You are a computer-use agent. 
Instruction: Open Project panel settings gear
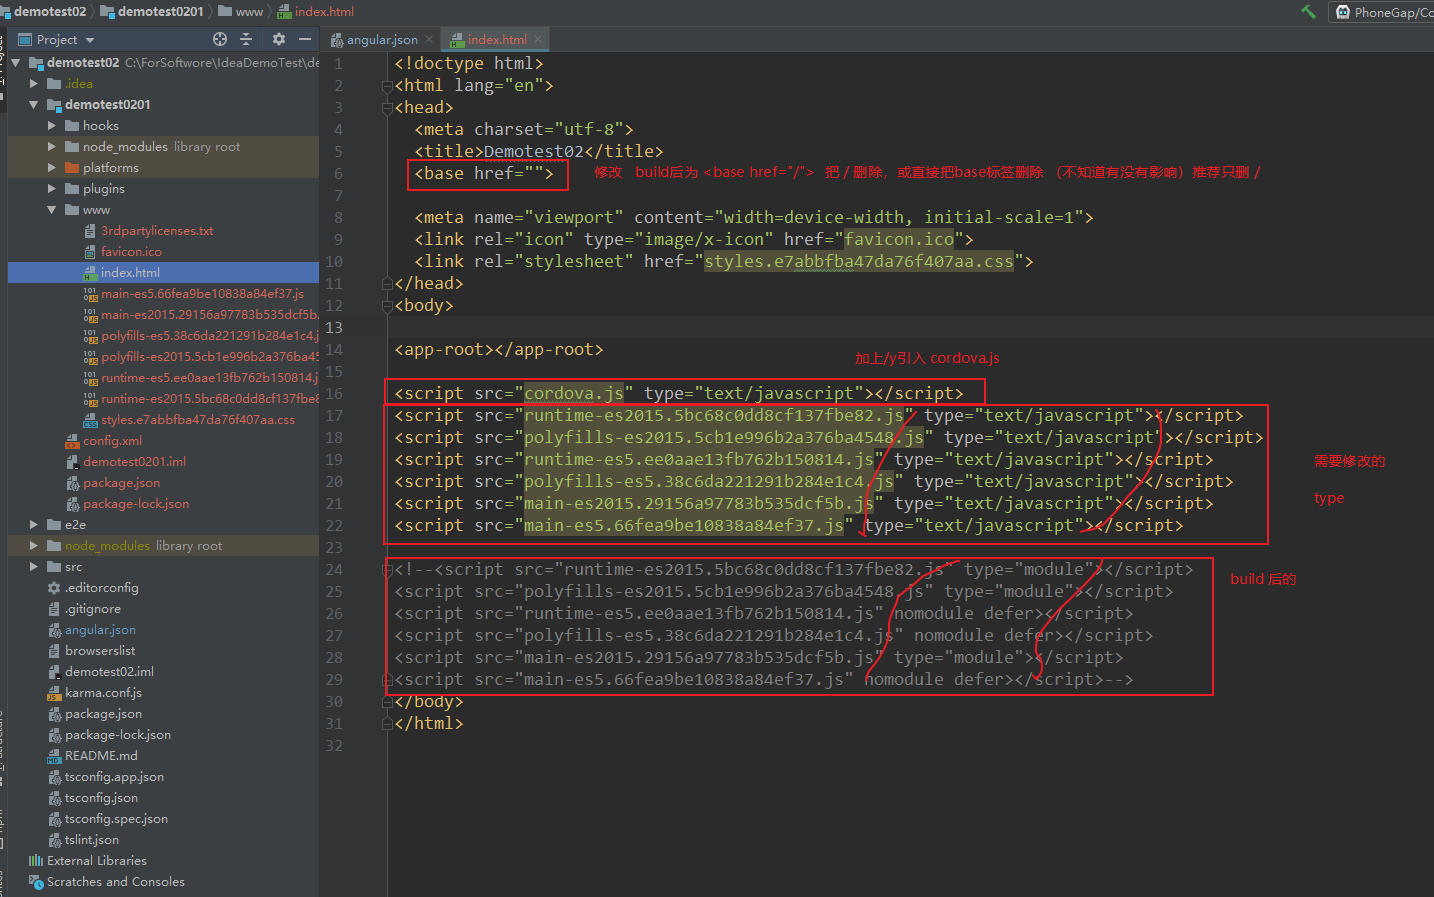click(x=279, y=39)
